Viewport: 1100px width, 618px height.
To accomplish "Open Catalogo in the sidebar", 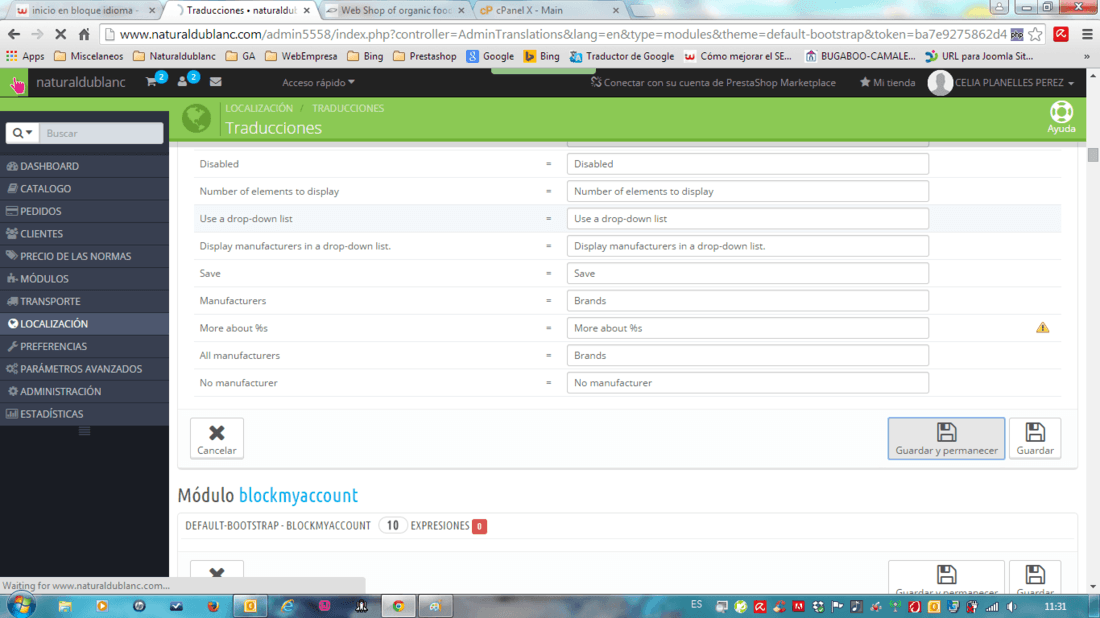I will [84, 189].
